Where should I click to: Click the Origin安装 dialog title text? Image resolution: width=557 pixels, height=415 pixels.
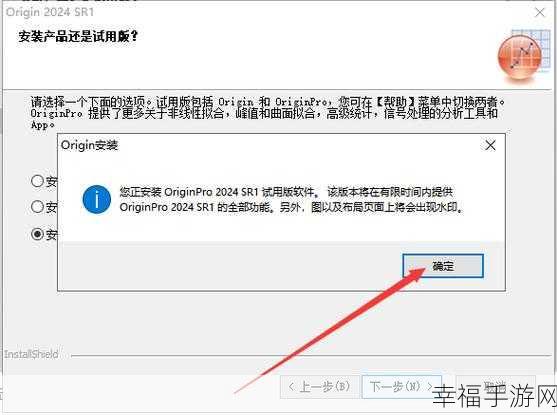[90, 145]
